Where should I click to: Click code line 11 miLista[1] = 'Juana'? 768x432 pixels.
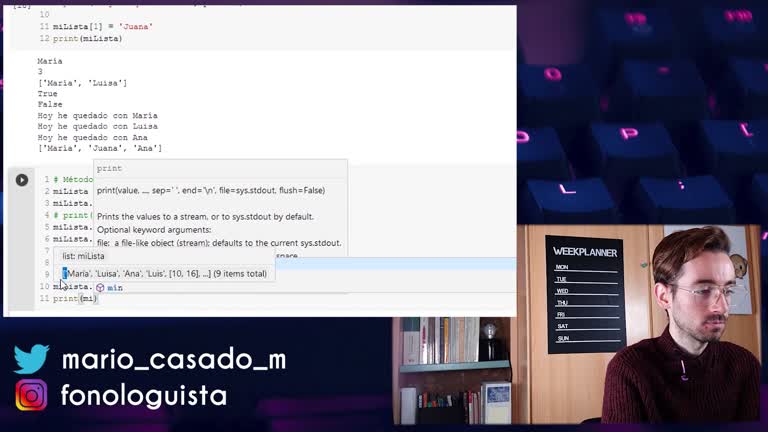coord(103,26)
